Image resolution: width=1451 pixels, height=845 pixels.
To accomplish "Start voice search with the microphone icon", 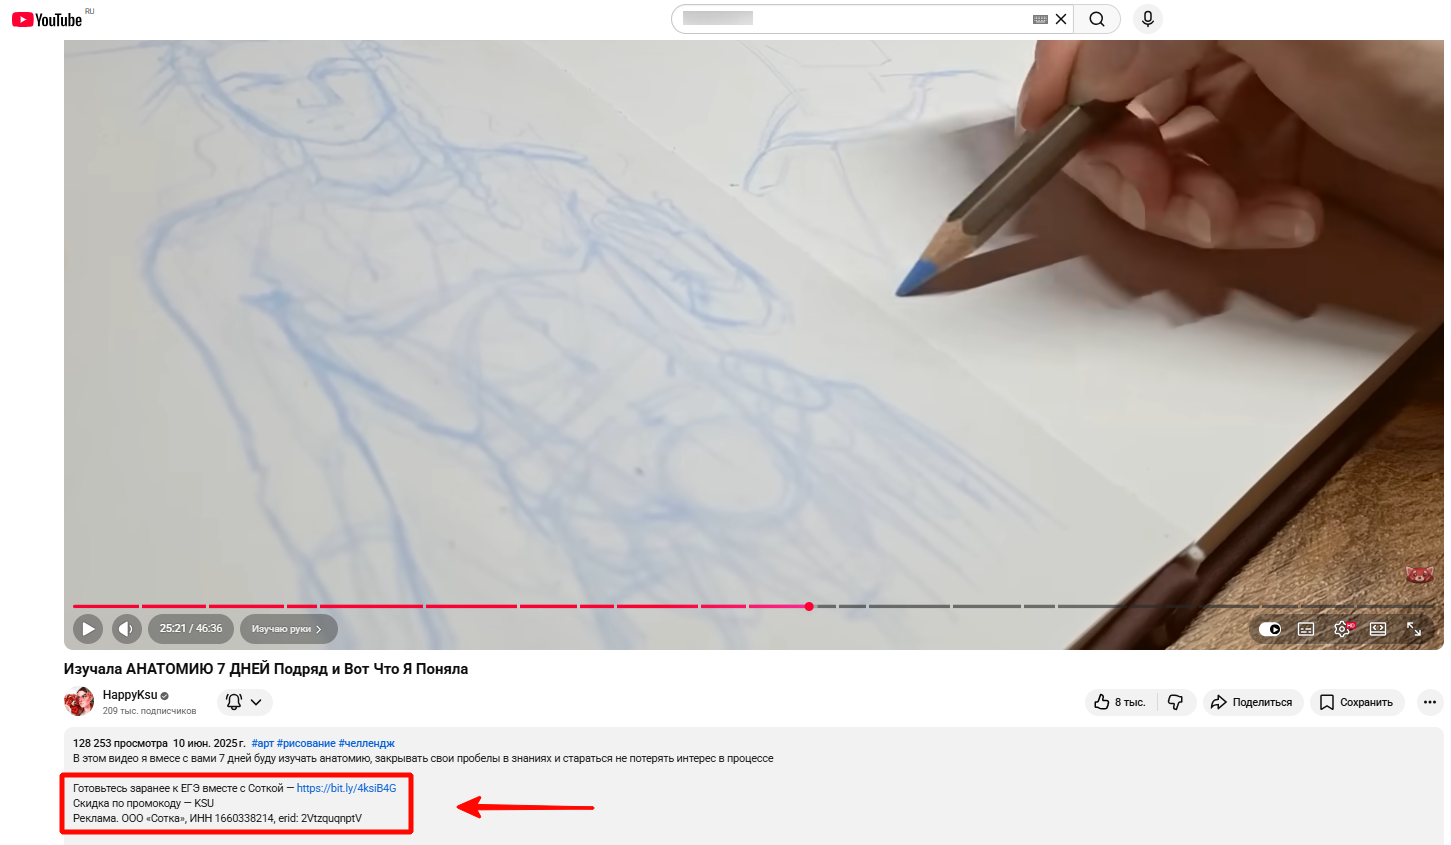I will (x=1147, y=19).
